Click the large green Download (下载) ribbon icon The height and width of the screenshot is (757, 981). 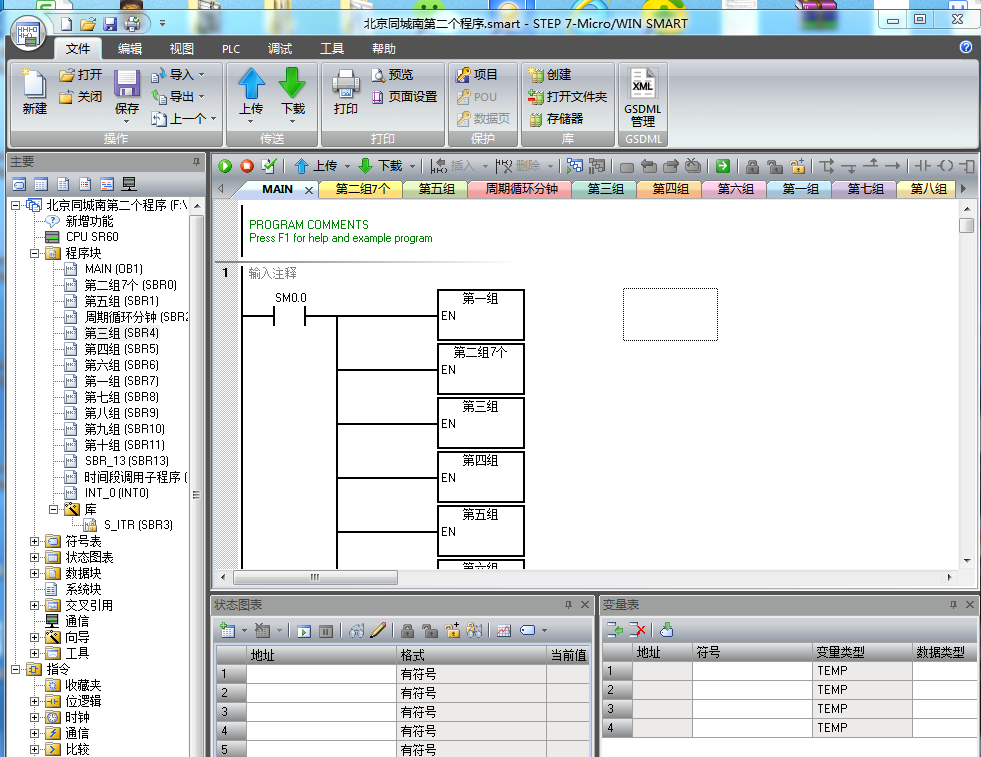(x=292, y=89)
